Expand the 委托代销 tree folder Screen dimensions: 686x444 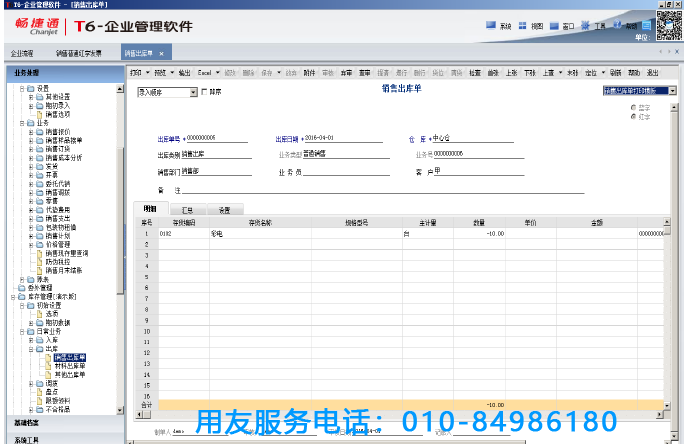[31, 184]
